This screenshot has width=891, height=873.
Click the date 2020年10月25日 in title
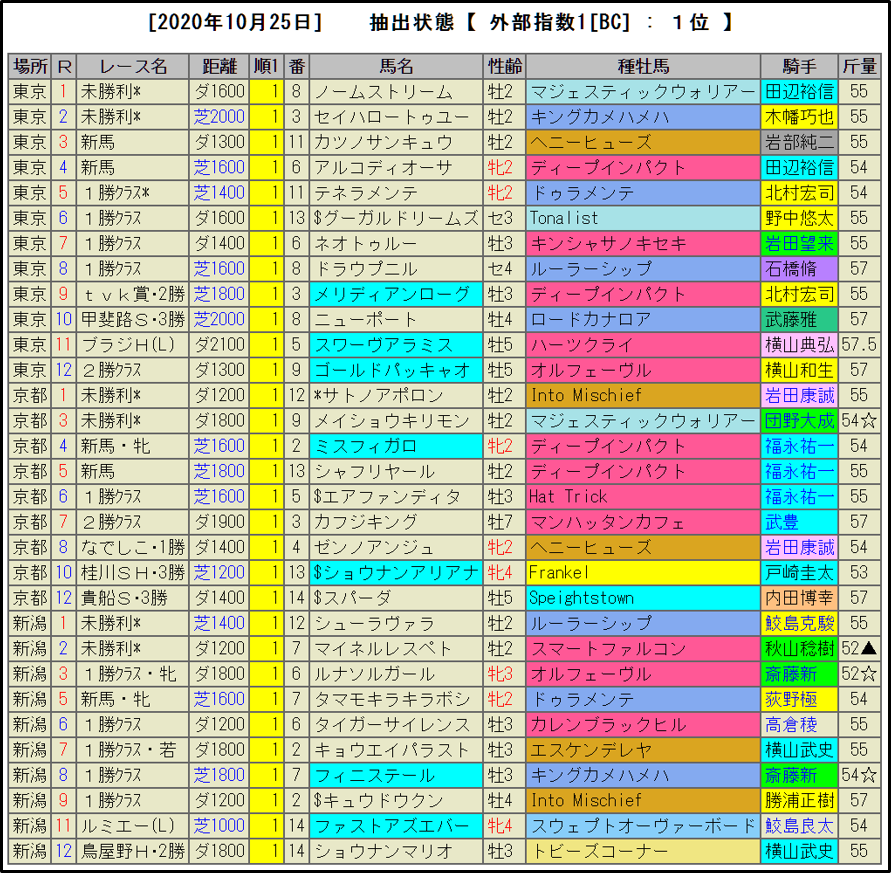[234, 22]
